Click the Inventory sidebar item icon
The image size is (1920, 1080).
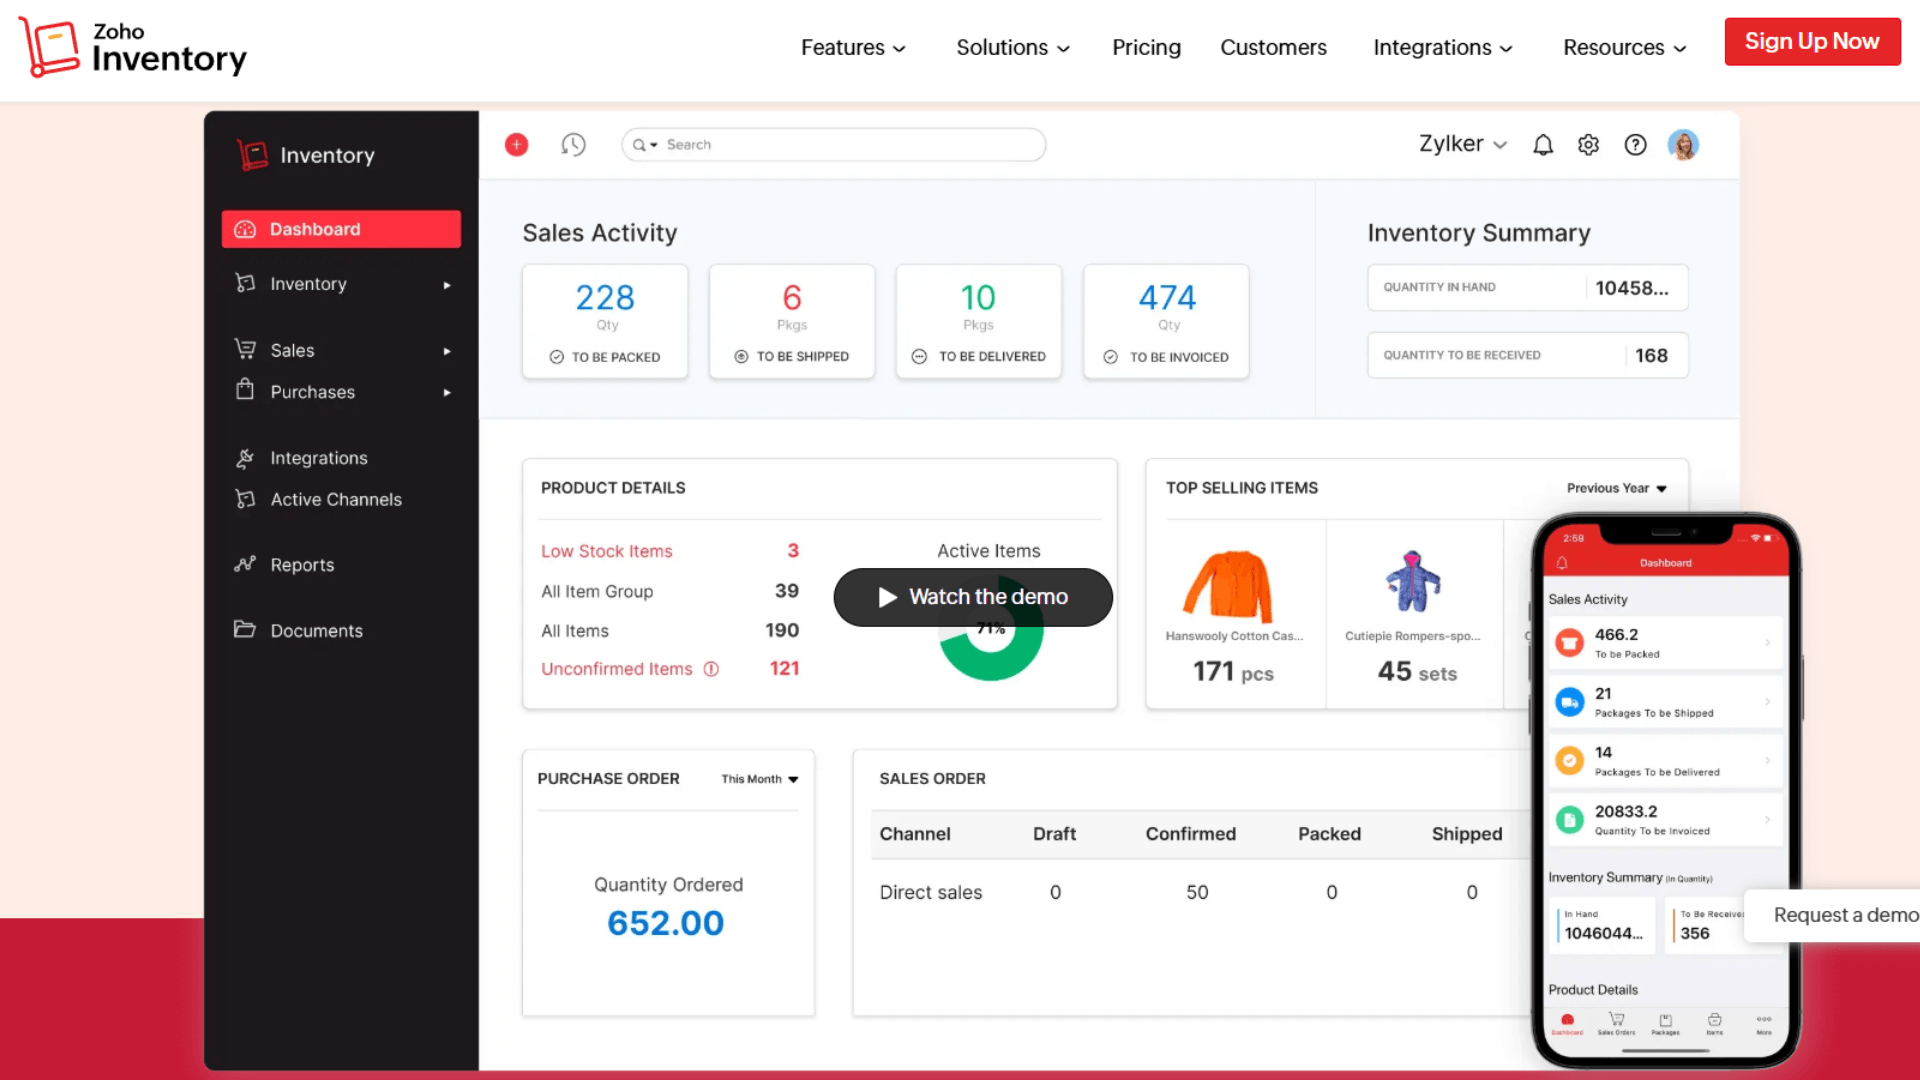tap(245, 283)
